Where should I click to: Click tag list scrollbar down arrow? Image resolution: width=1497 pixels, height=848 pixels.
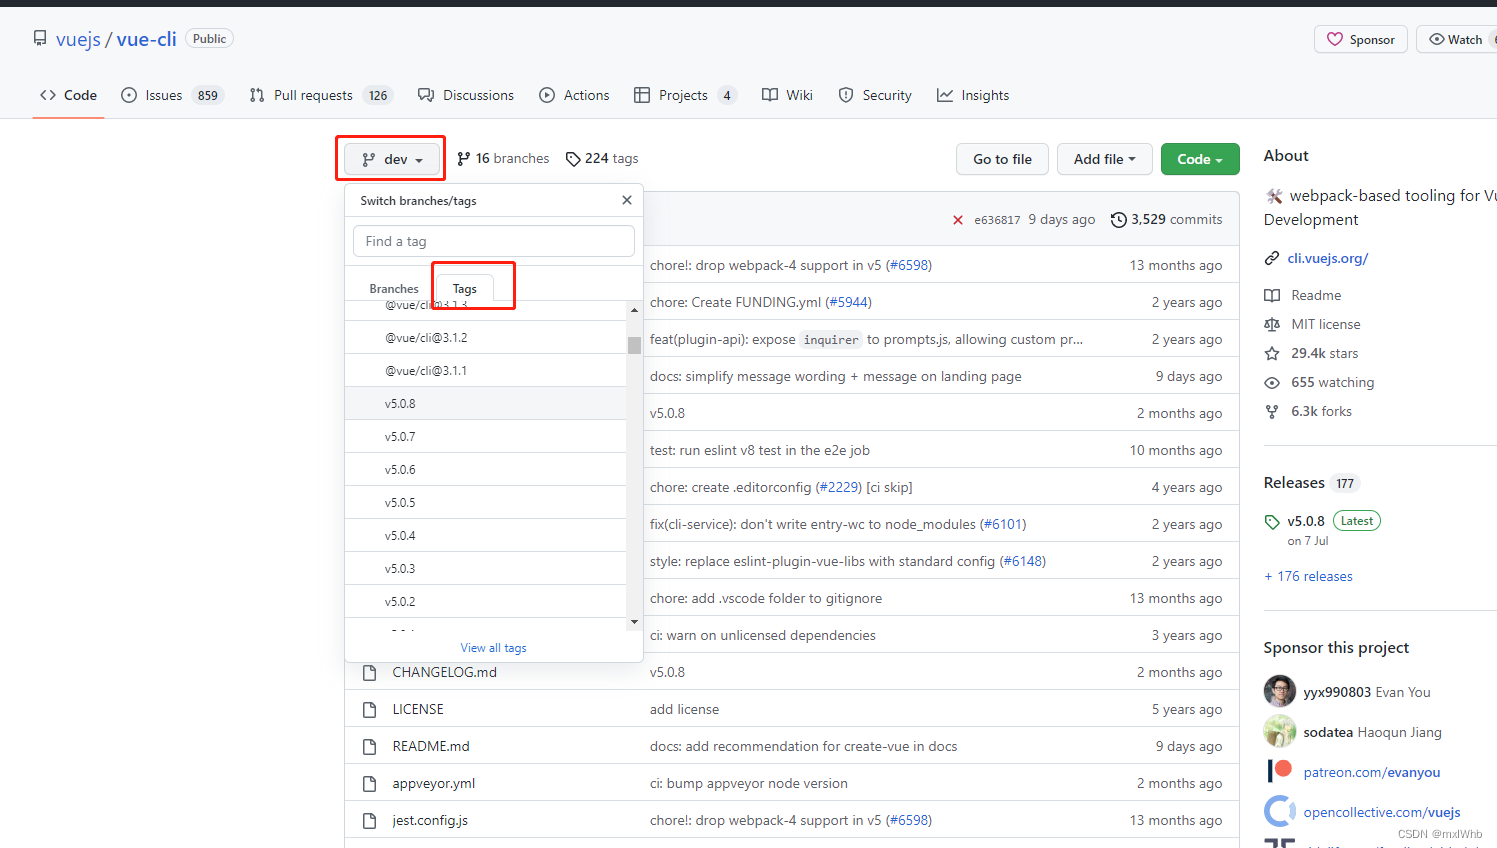(x=634, y=622)
